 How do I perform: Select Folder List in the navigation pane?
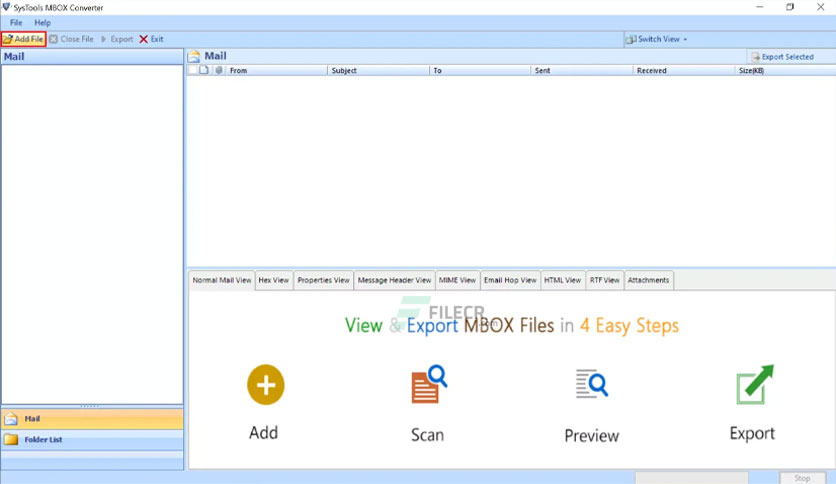pos(92,440)
